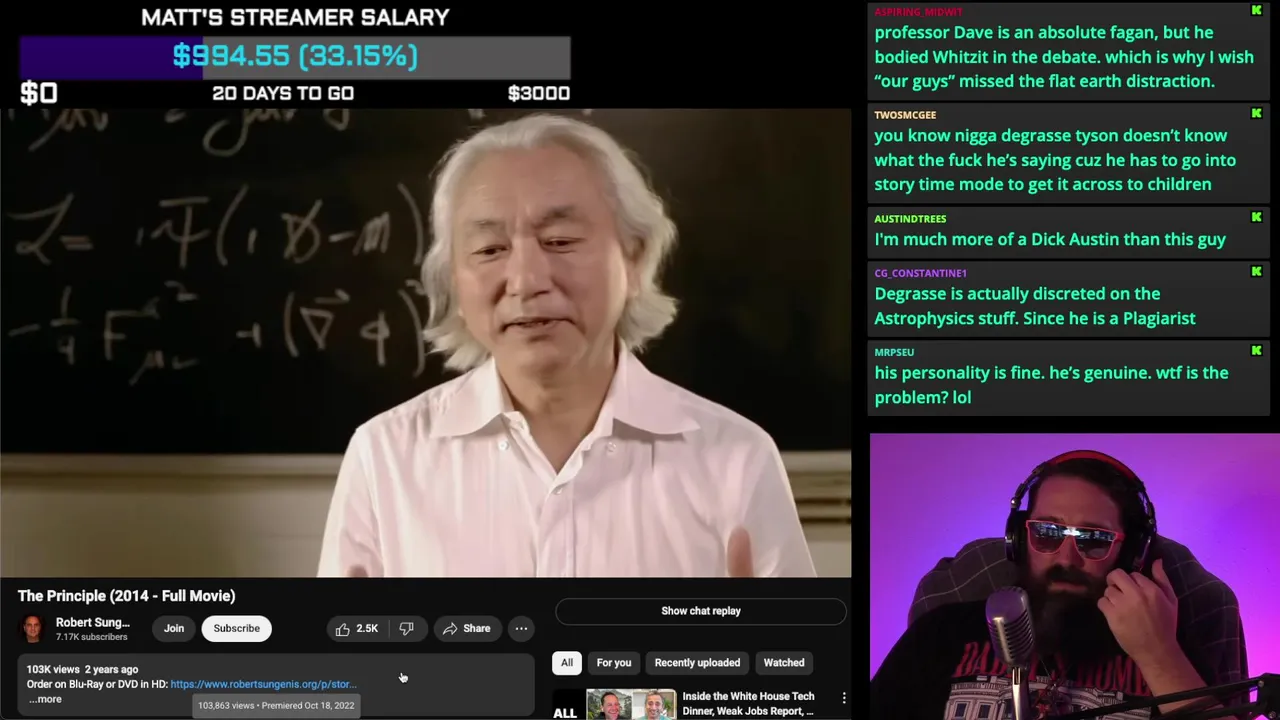
Task: Click the 20 DAYS TO GO text
Action: click(283, 93)
